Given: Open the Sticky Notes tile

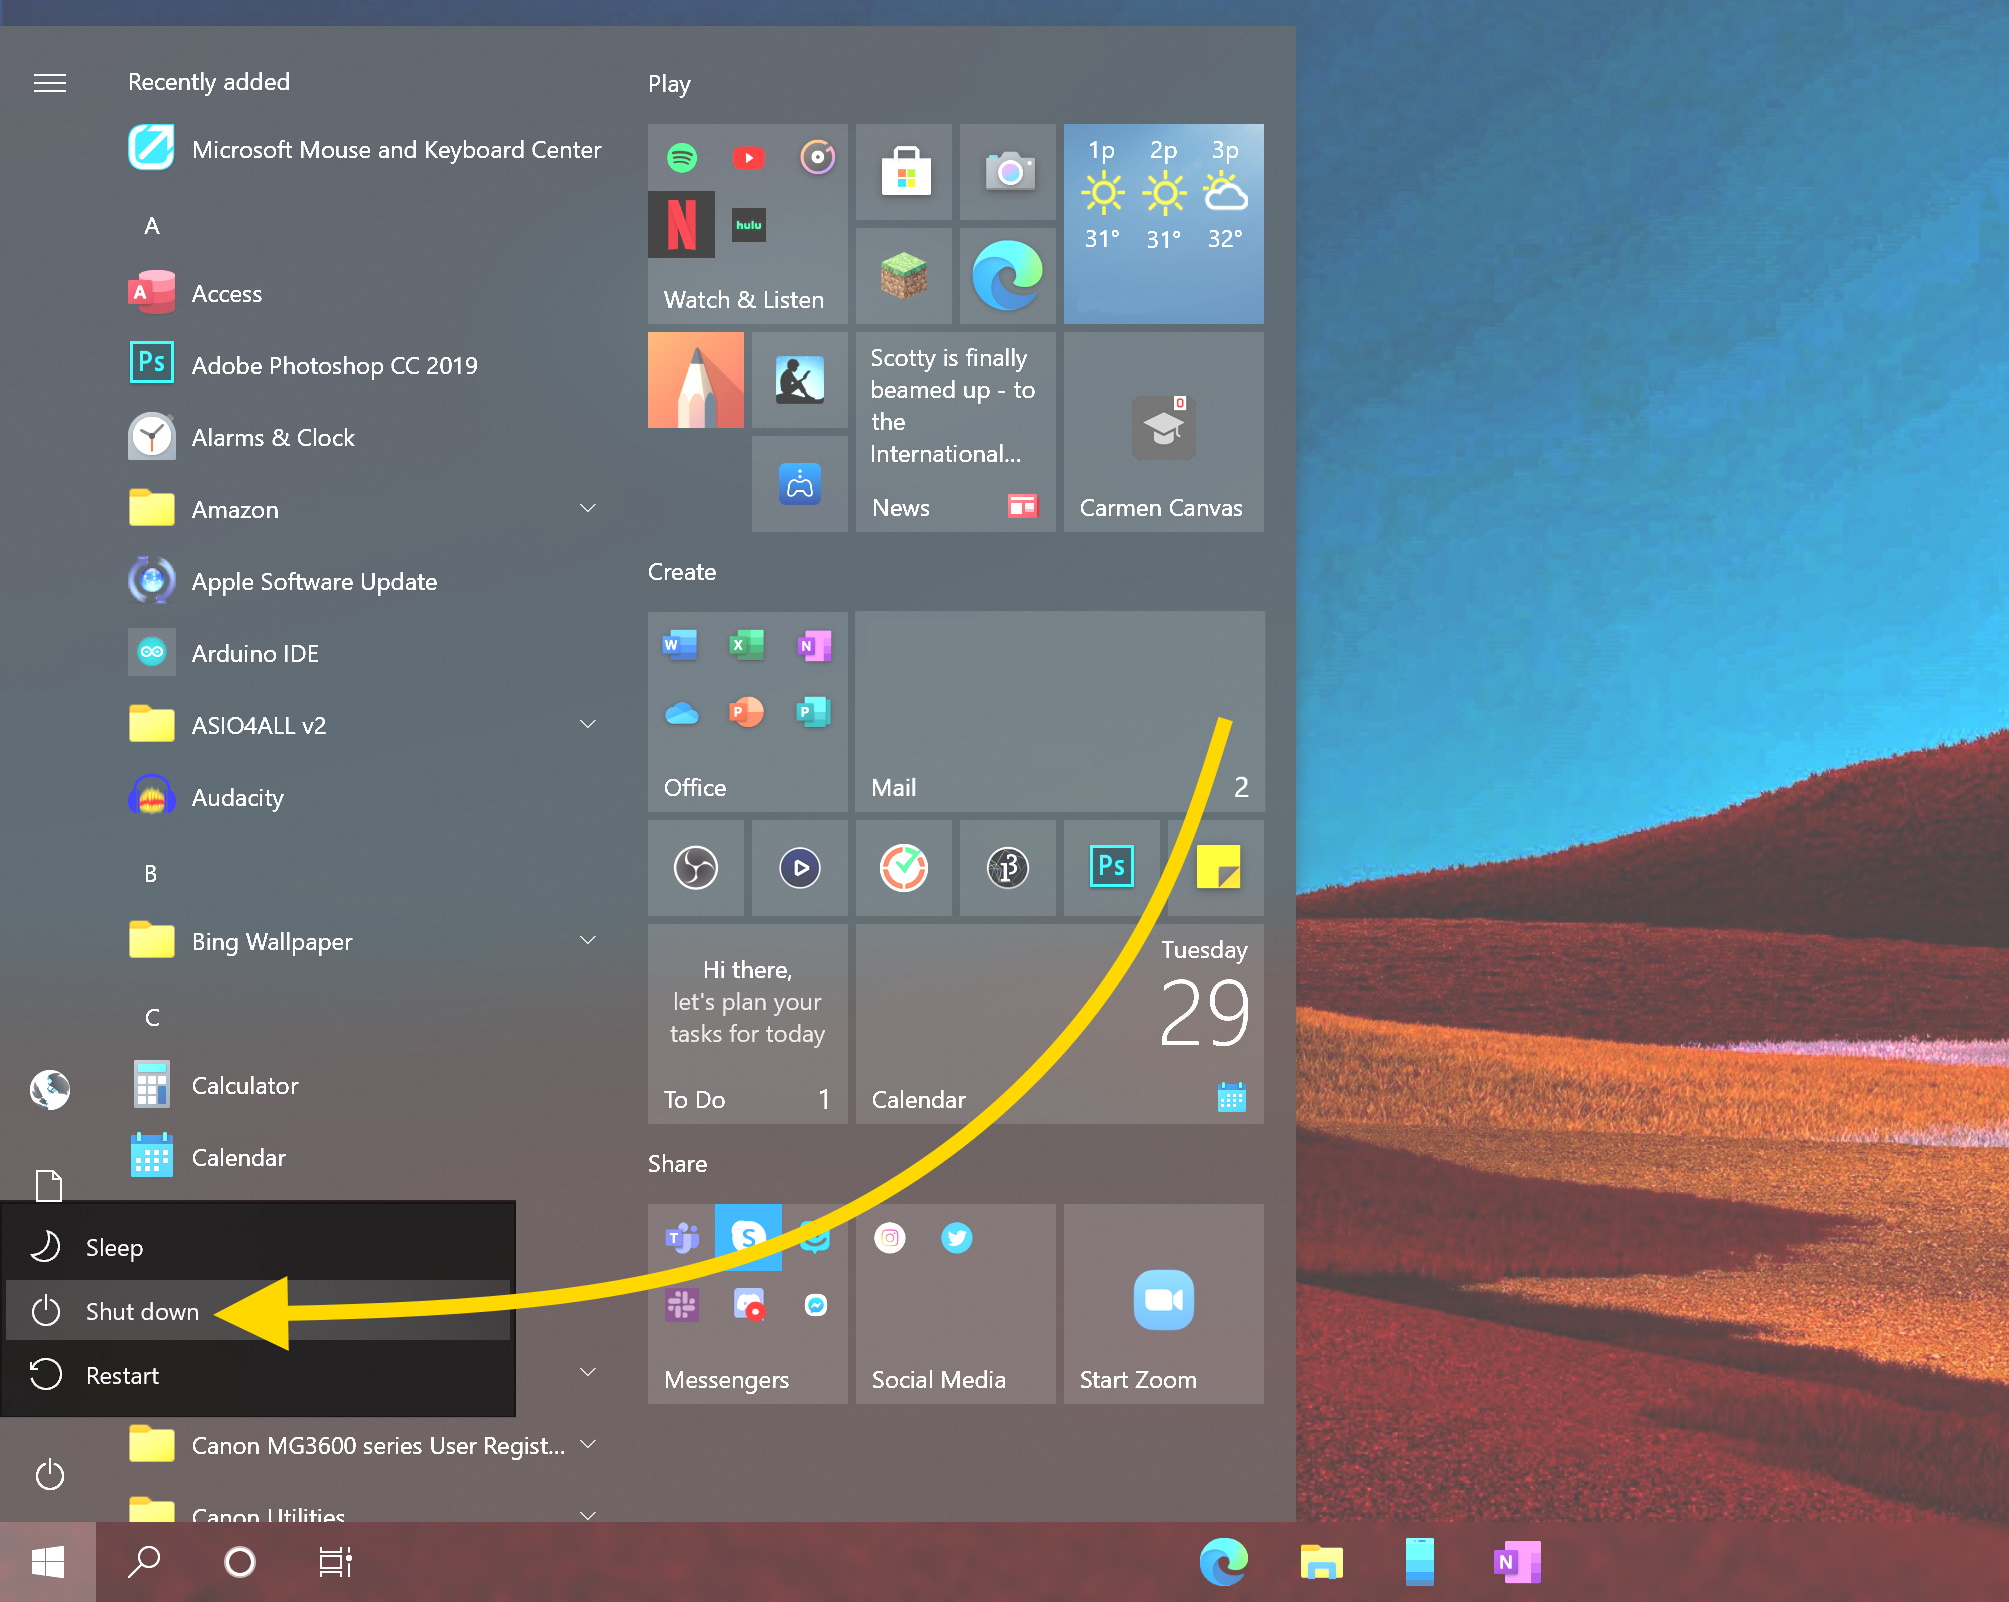Looking at the screenshot, I should click(1216, 868).
